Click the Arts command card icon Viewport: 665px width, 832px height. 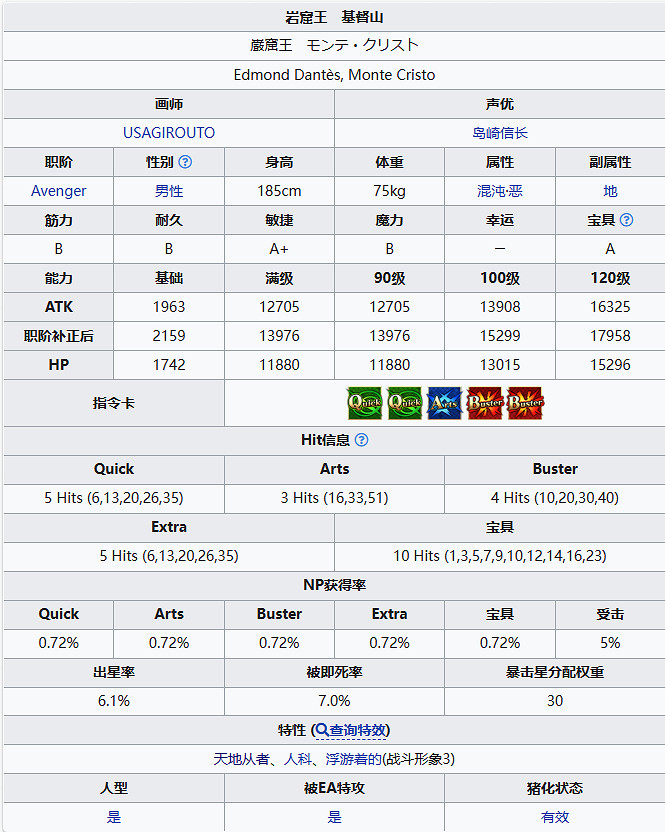[x=445, y=403]
